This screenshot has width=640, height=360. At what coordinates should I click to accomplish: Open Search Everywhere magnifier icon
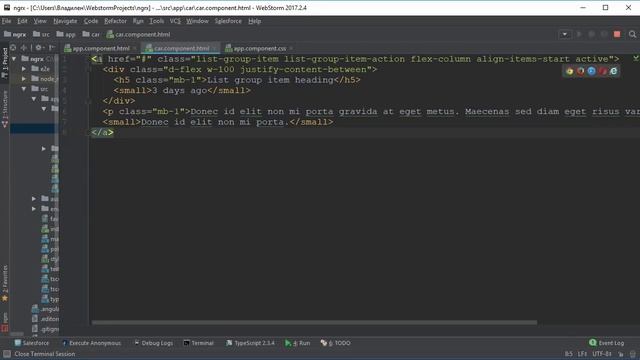tap(632, 34)
